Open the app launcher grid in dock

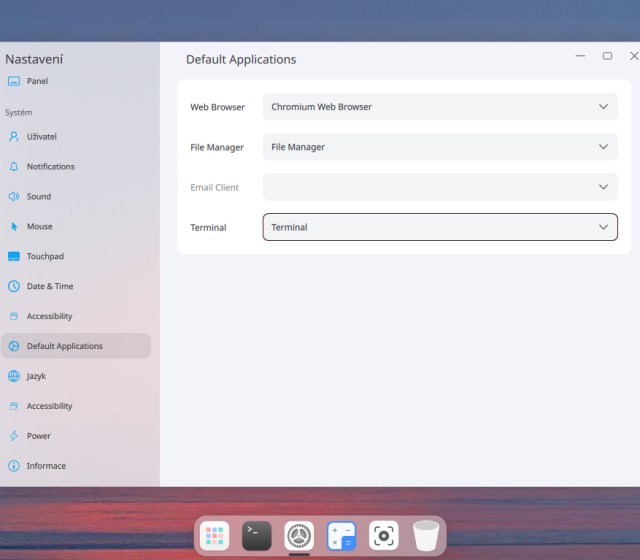point(214,536)
